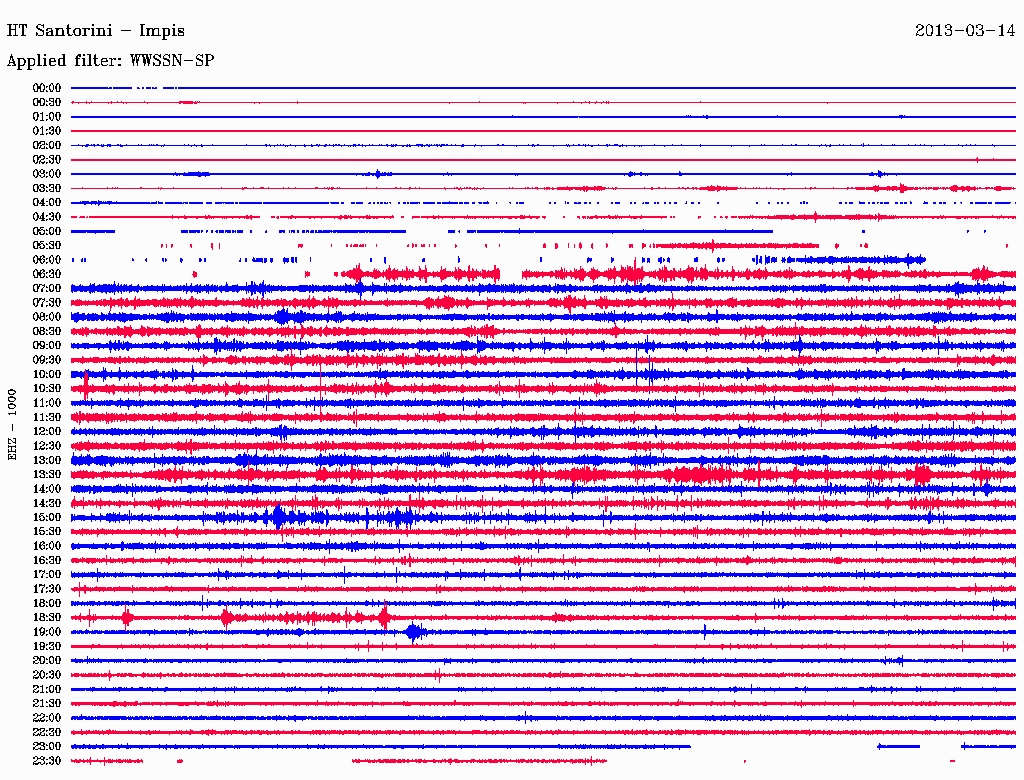
Task: Select the 01:30 time label
Action: 47,131
